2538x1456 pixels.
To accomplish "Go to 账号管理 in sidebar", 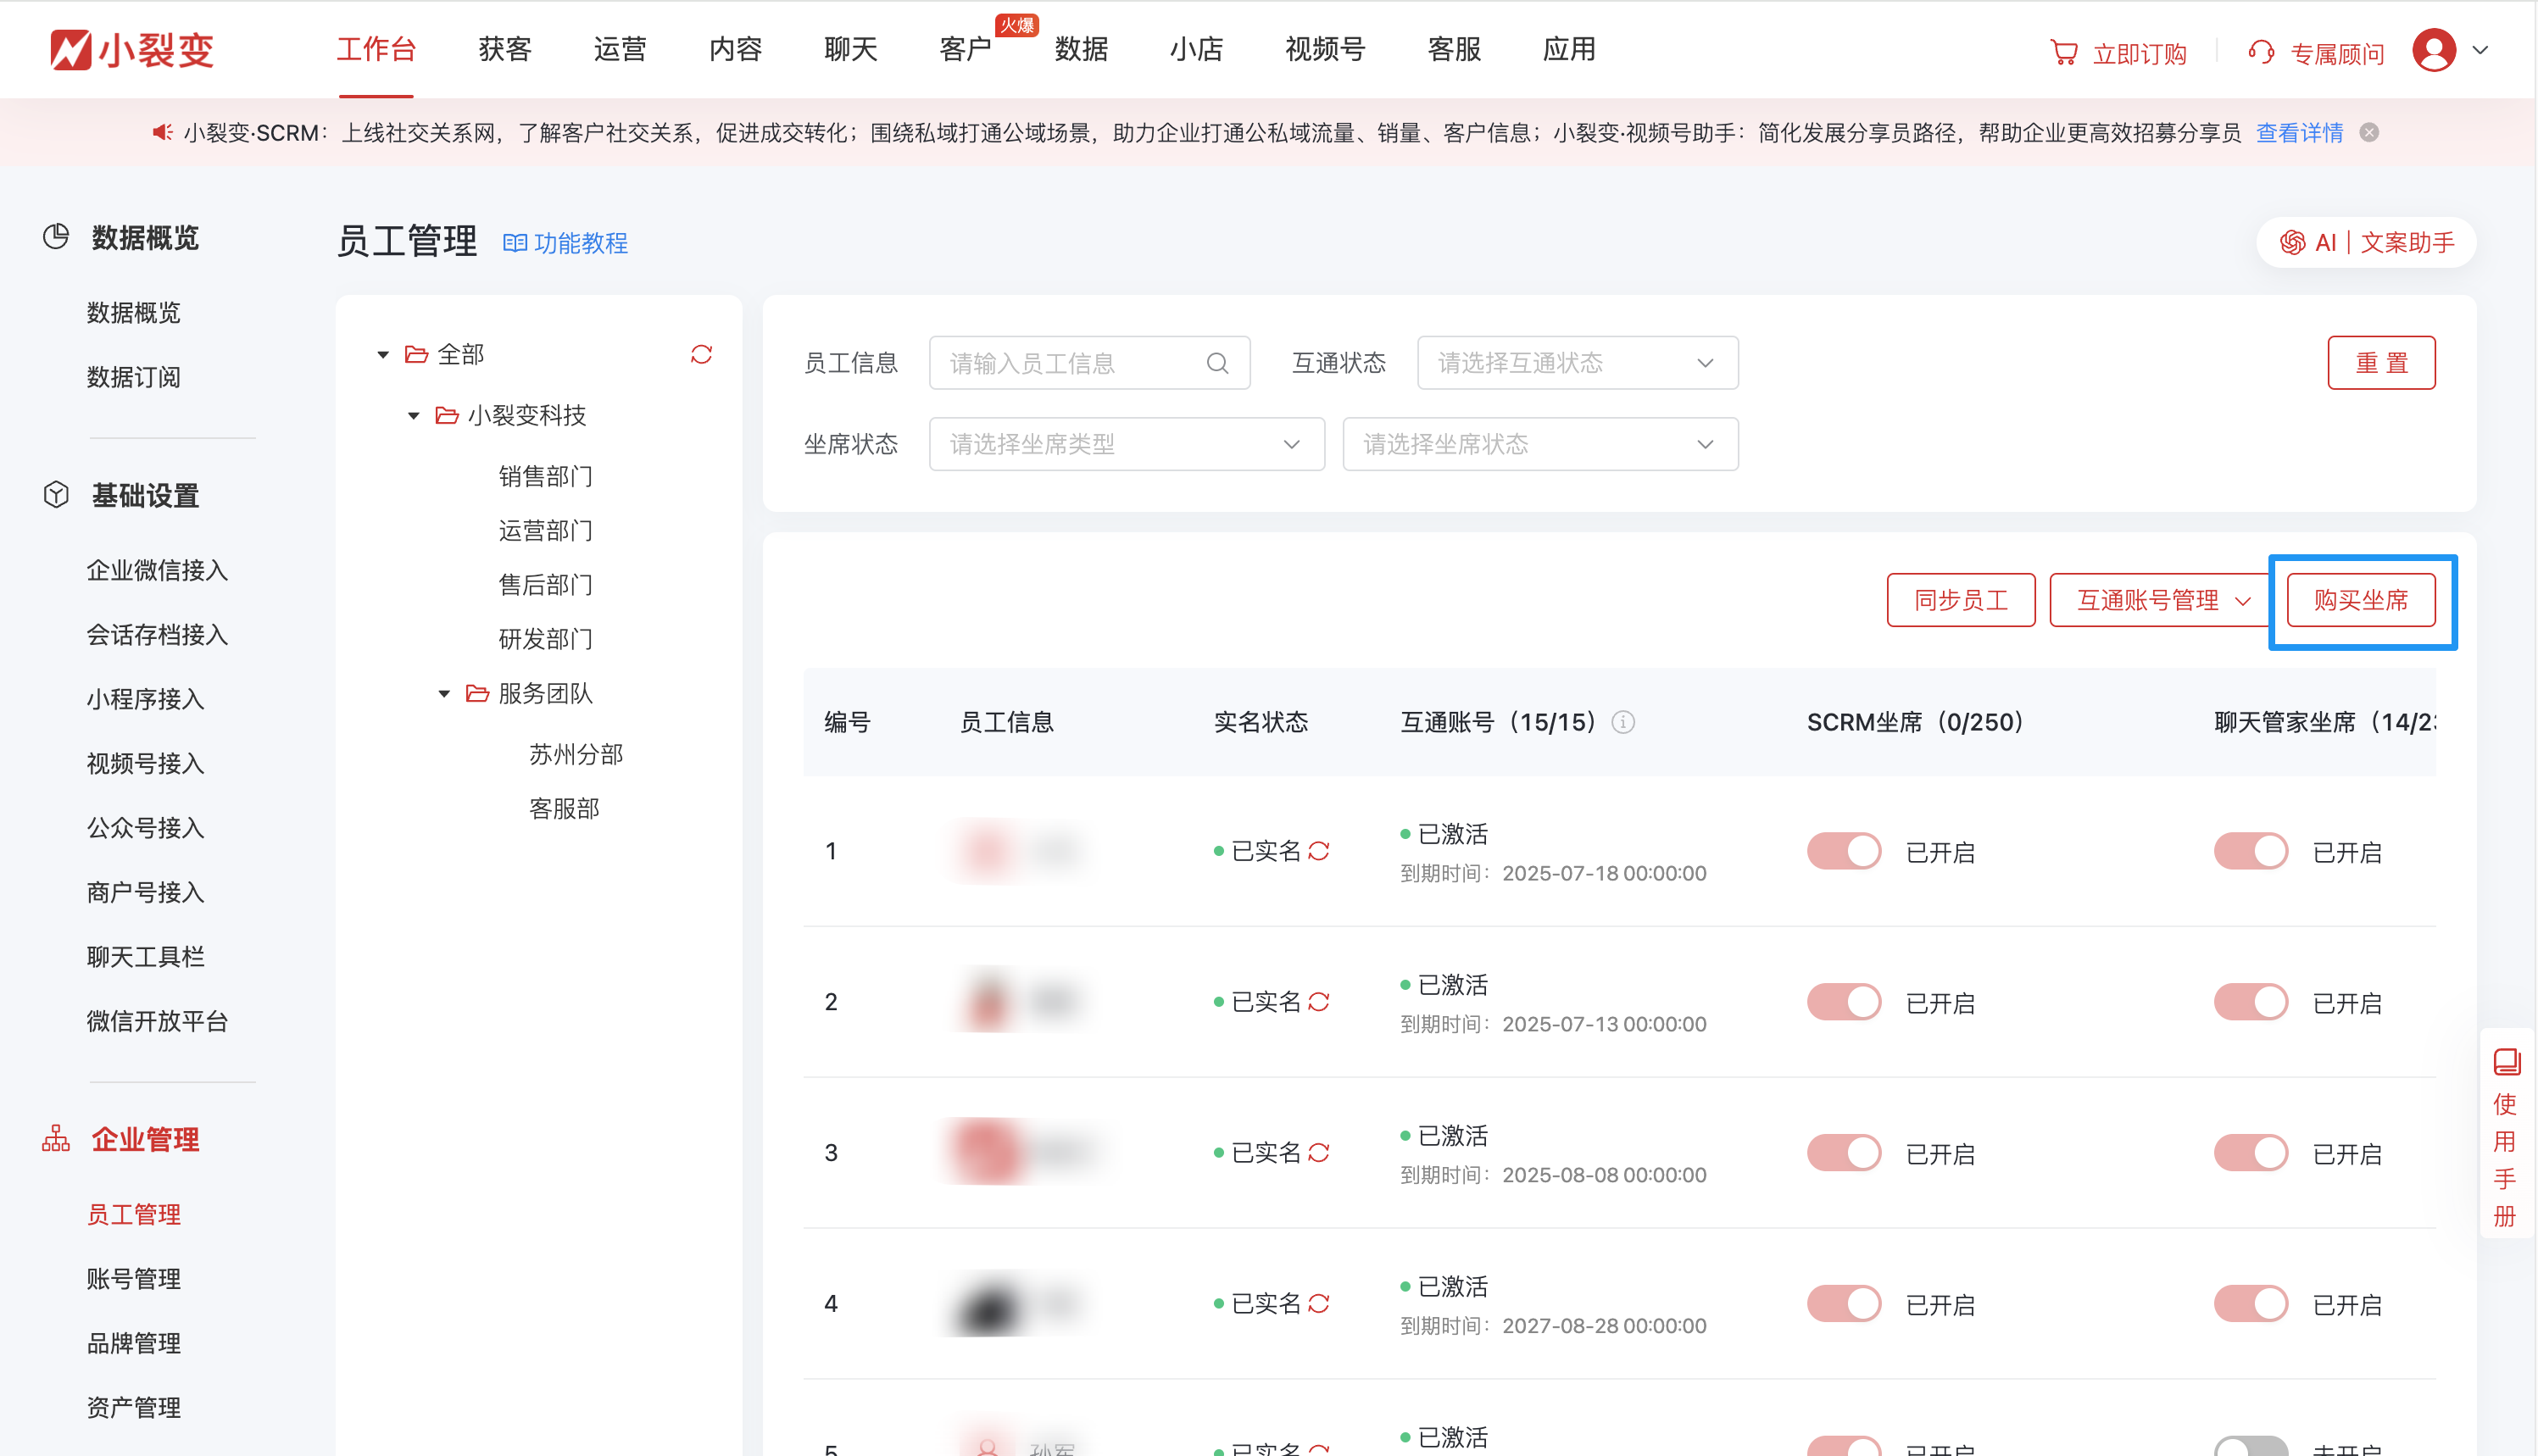I will [134, 1278].
